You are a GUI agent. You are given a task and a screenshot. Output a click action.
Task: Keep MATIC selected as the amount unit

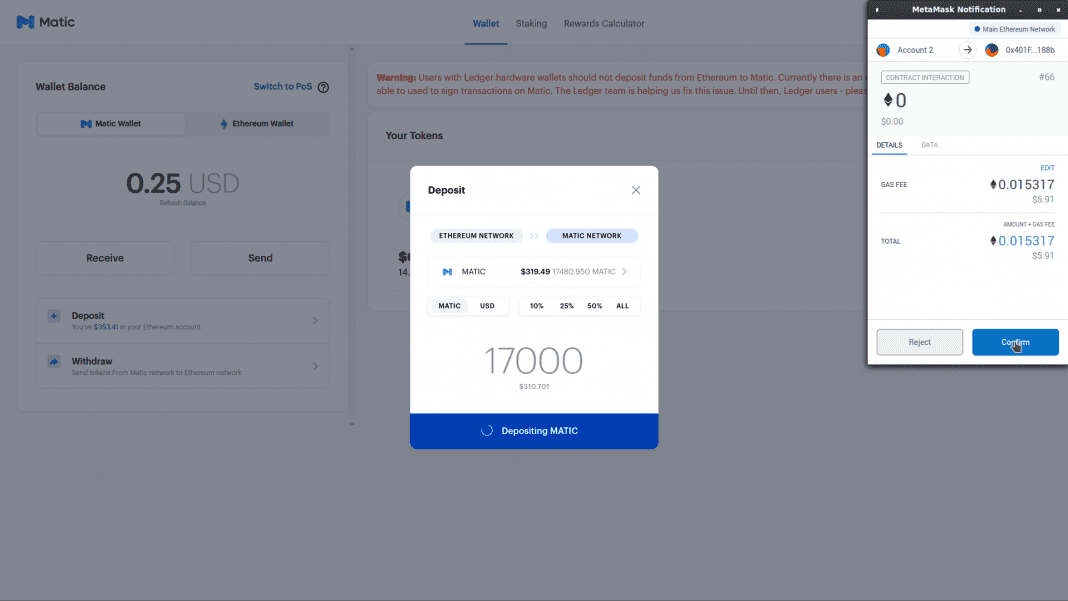pyautogui.click(x=448, y=305)
